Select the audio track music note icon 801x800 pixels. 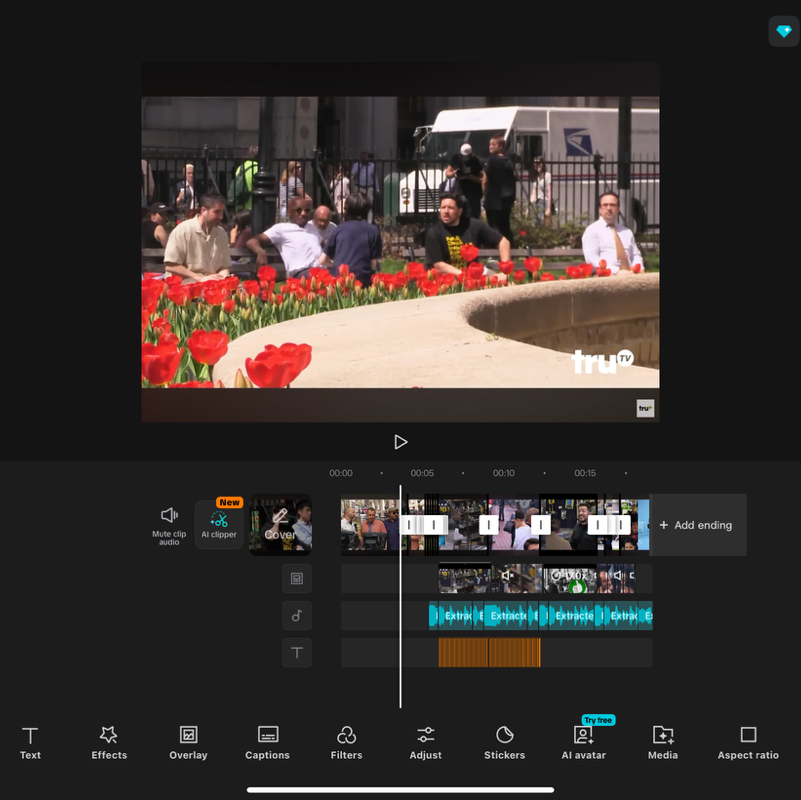[x=297, y=616]
